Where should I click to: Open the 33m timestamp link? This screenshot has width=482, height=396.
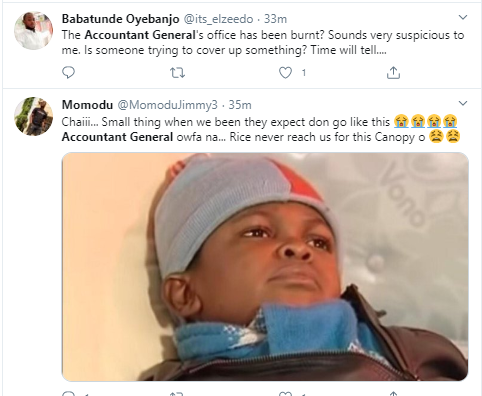pyautogui.click(x=275, y=19)
